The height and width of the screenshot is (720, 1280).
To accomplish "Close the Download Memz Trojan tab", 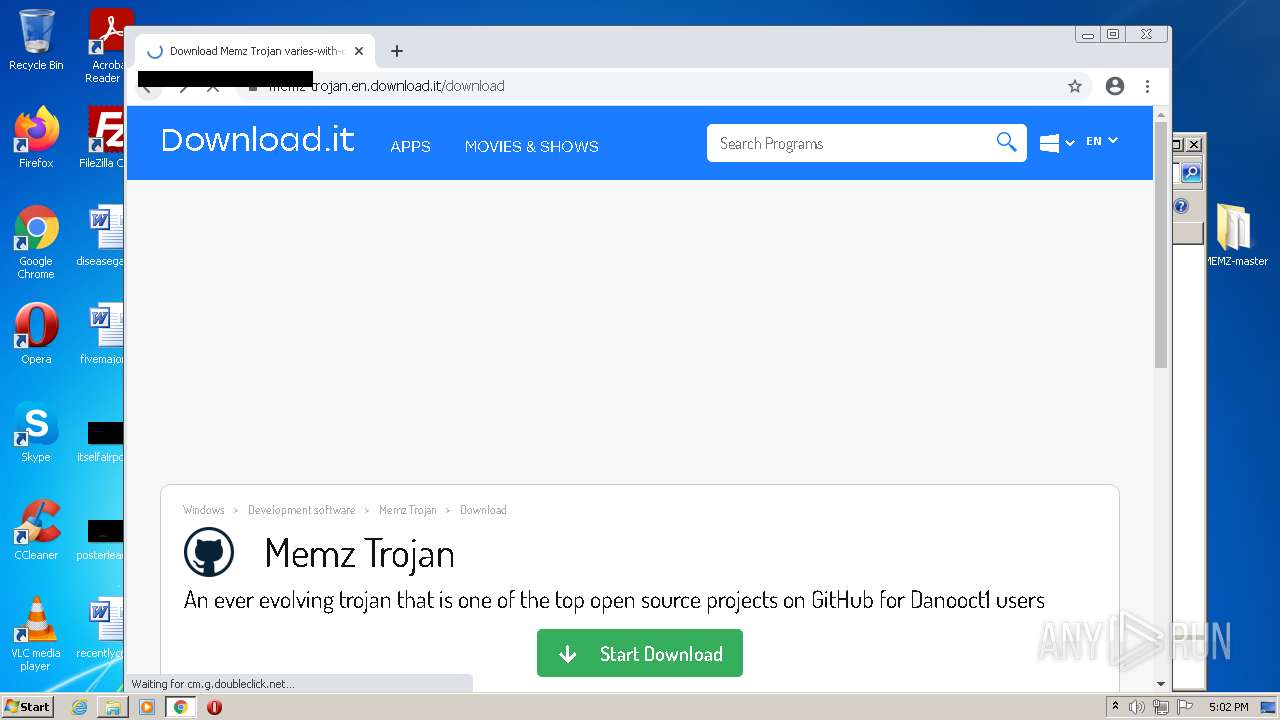I will (359, 51).
